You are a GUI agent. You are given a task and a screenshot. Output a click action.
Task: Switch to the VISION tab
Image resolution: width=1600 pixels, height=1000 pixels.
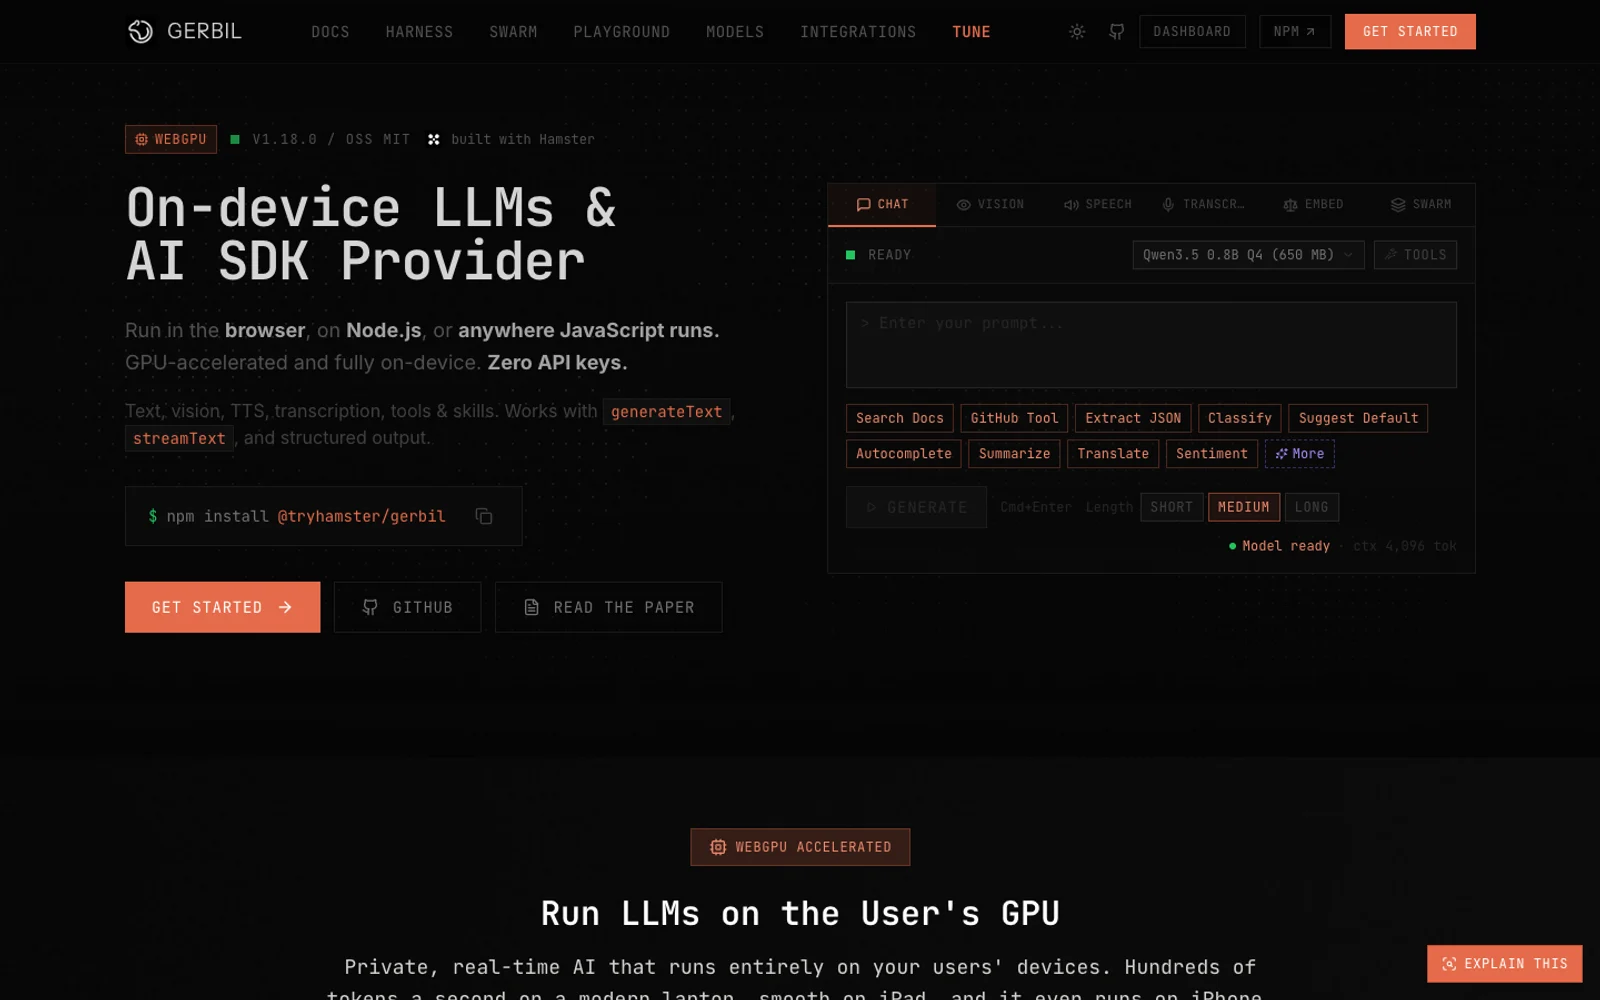point(990,204)
